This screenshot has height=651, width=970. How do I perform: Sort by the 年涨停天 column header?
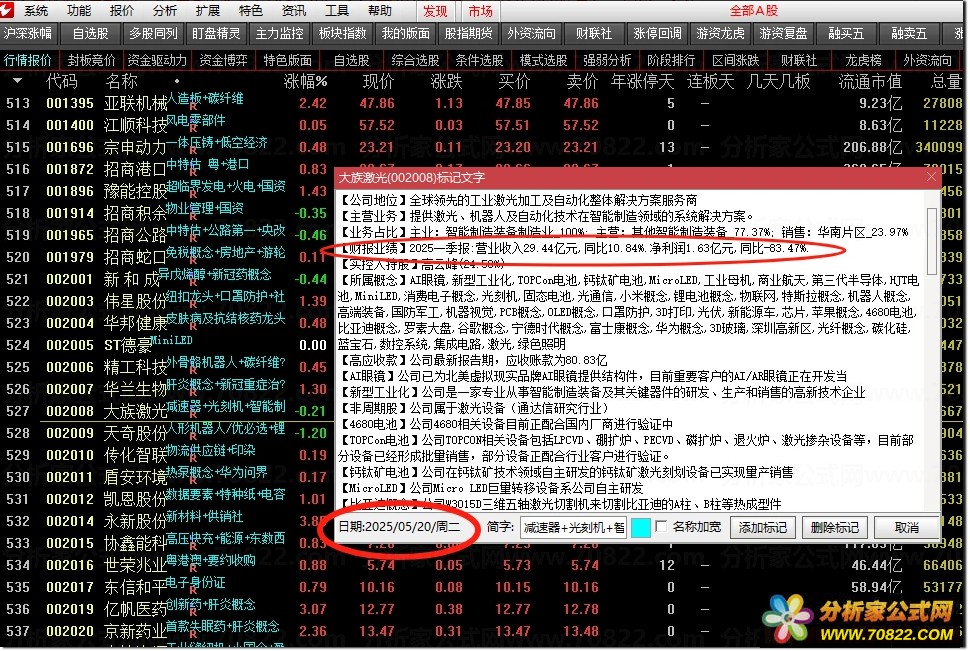pos(643,81)
